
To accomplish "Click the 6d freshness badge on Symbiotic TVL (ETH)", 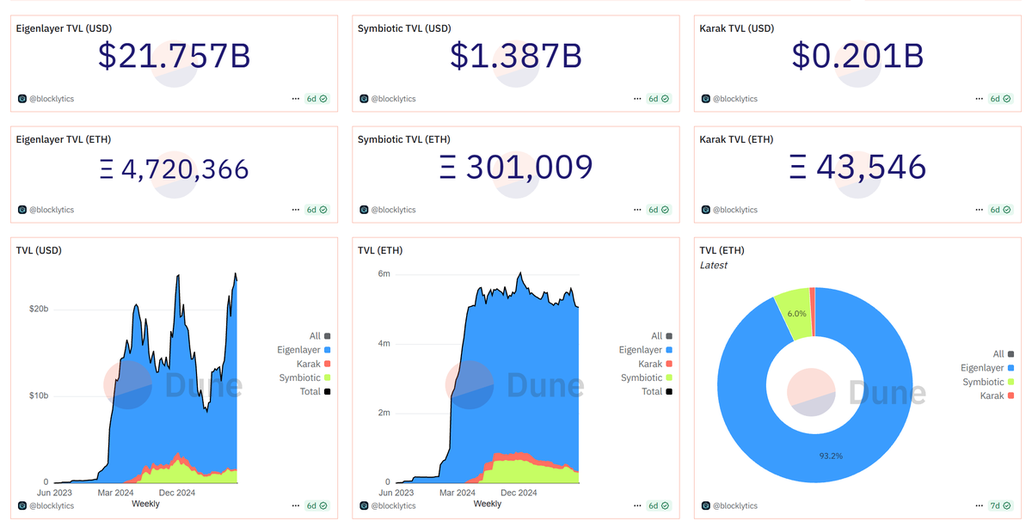I will tap(658, 210).
